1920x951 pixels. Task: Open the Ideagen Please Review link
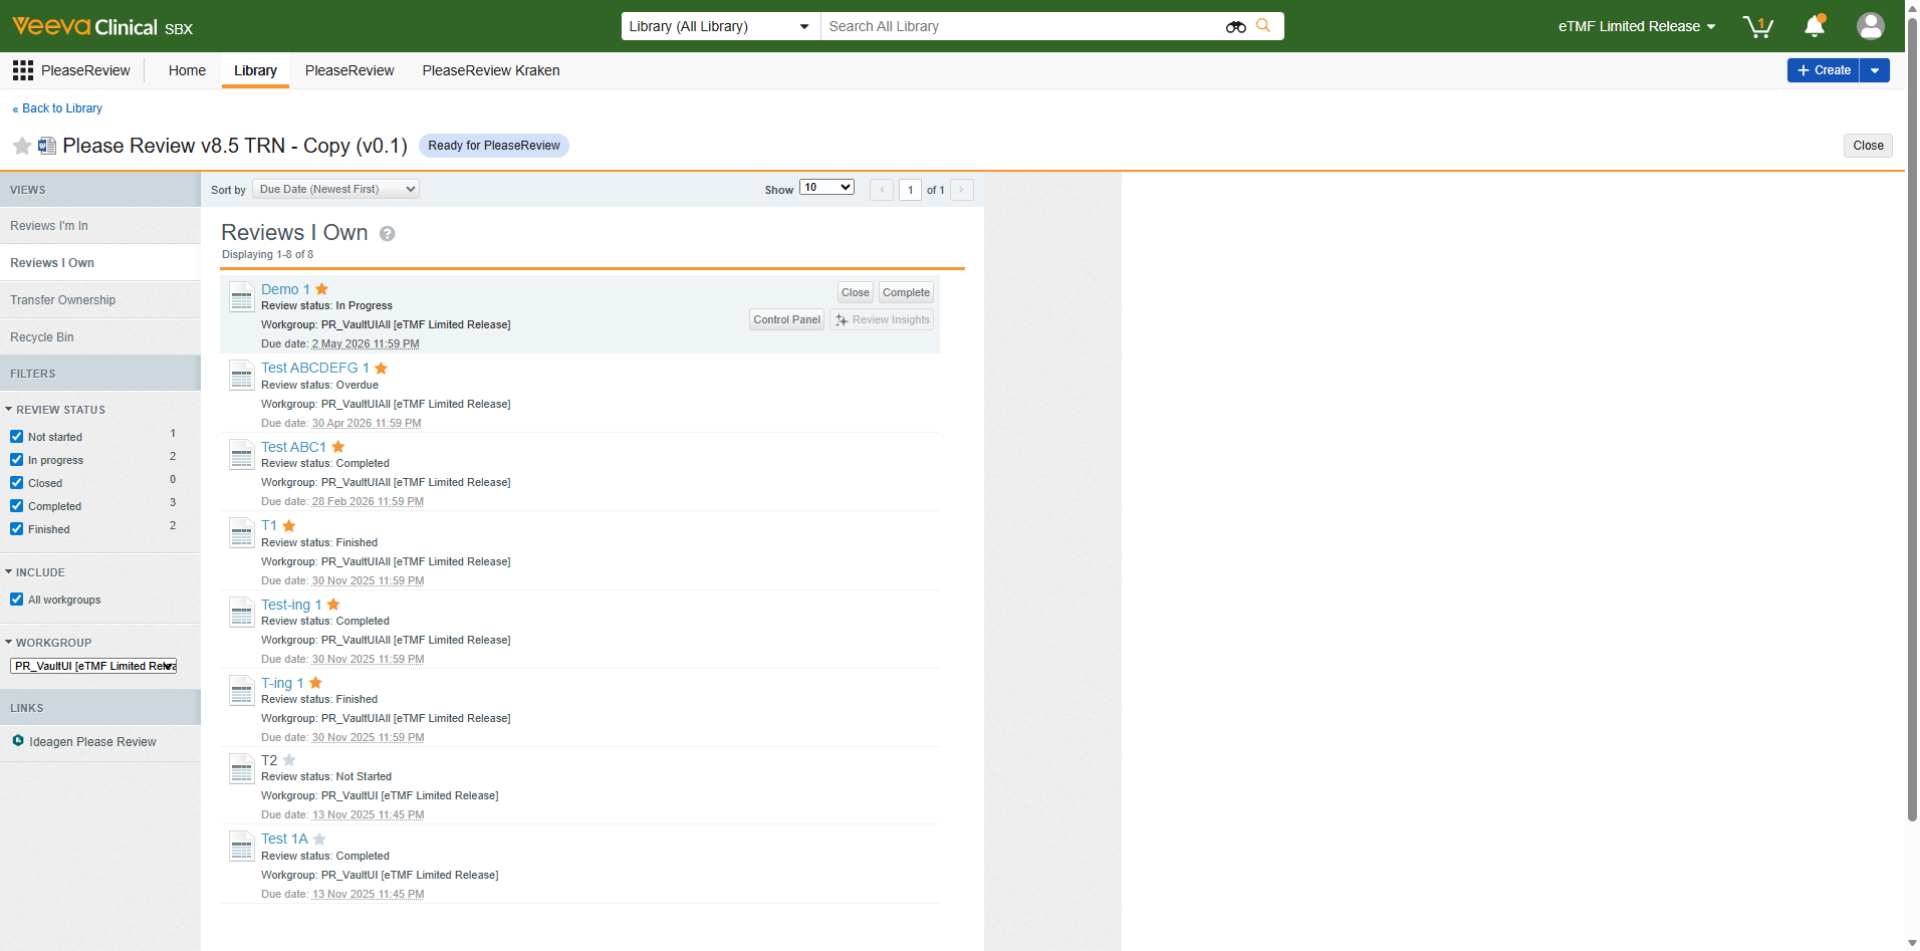point(93,742)
